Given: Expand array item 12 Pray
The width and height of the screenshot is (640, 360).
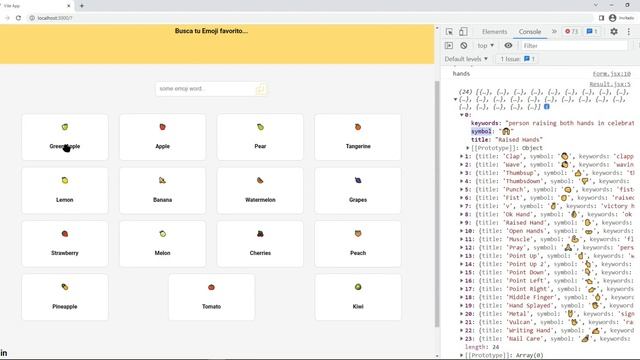Looking at the screenshot, I should coord(462,247).
